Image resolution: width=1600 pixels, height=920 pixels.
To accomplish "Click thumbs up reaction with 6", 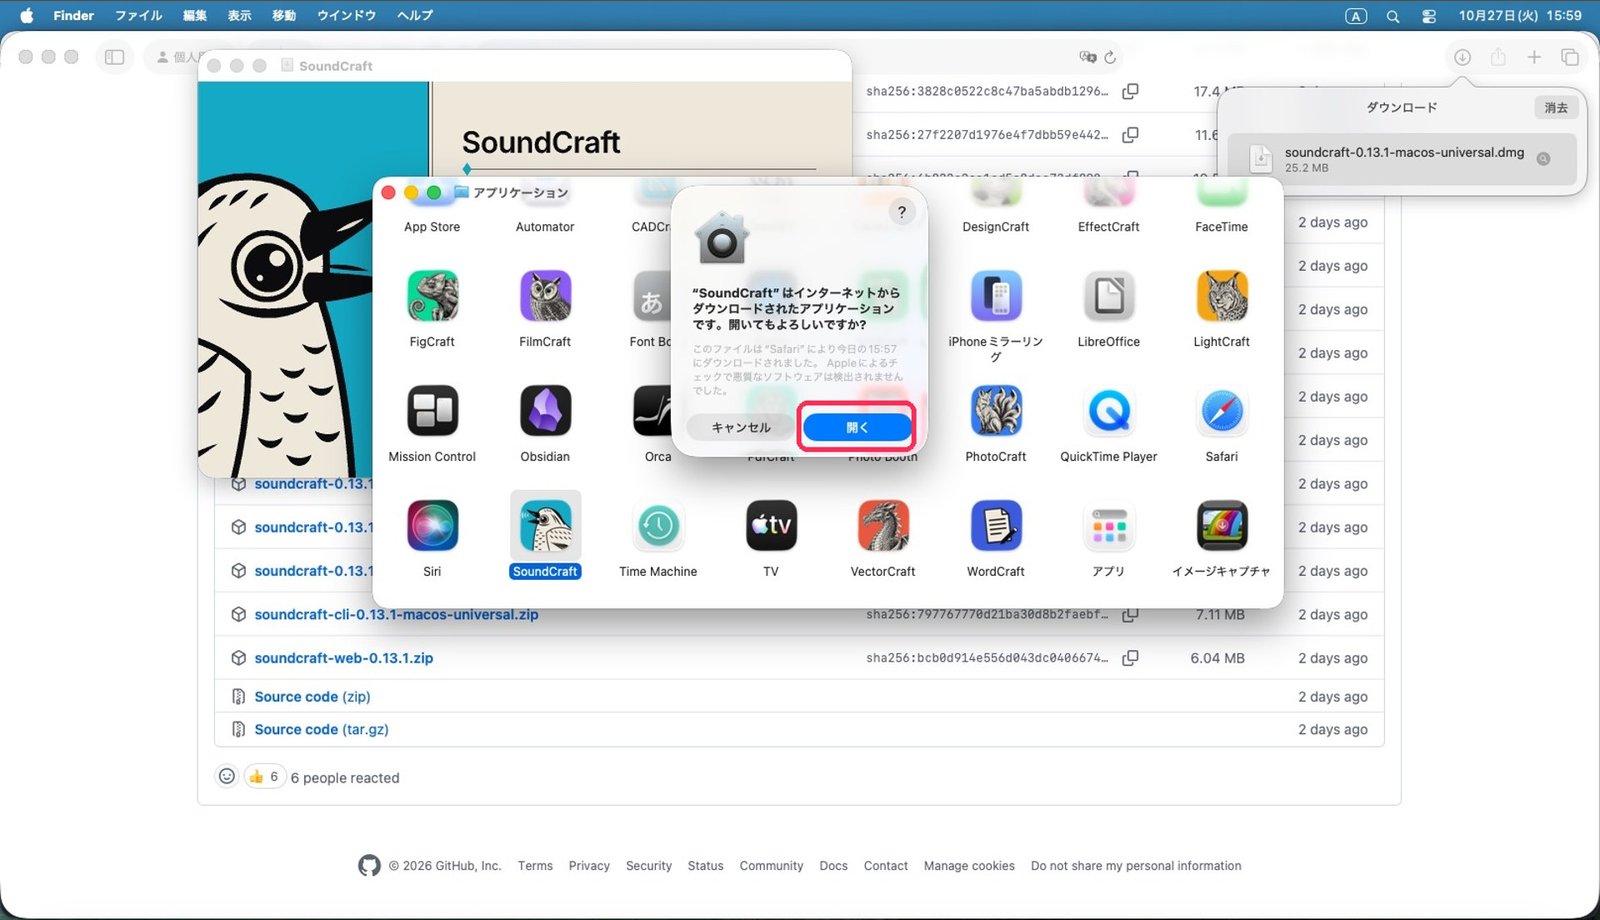I will (x=264, y=776).
